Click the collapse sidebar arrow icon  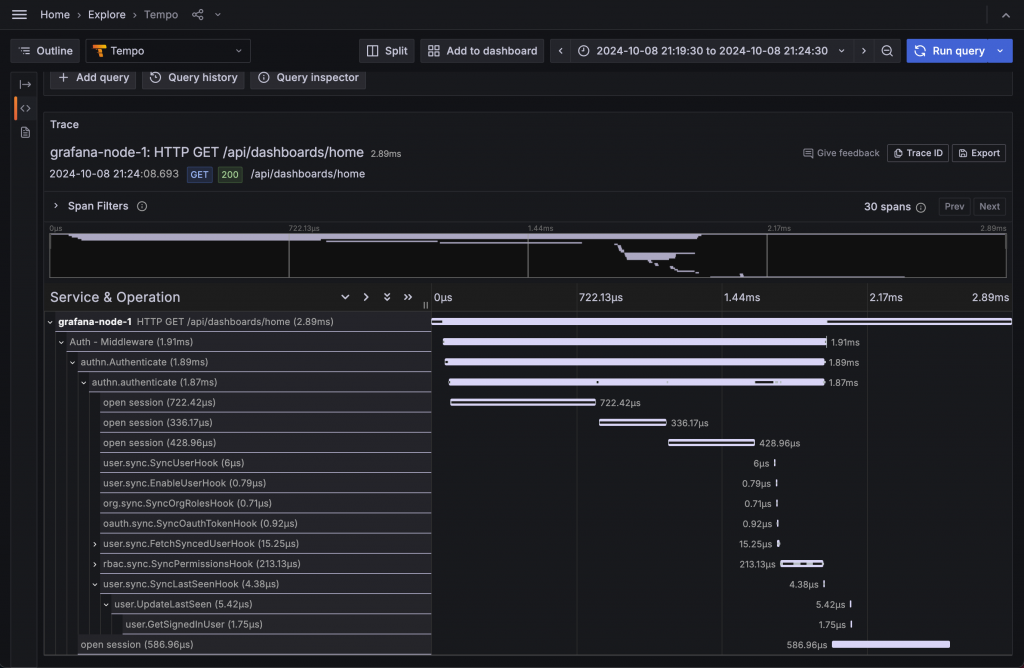point(25,84)
